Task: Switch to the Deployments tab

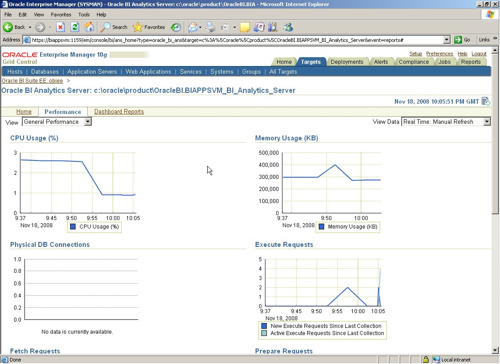Action: (347, 62)
